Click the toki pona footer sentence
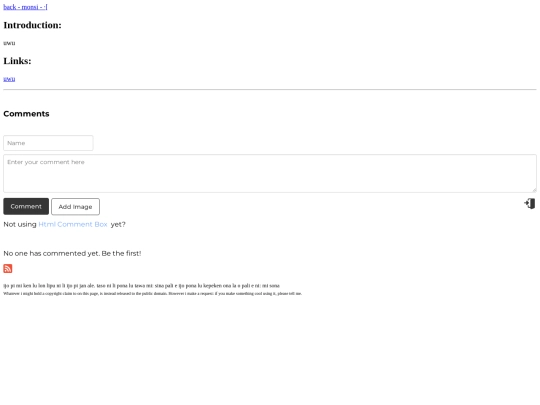Screen dimensions: 540x405 [142, 286]
